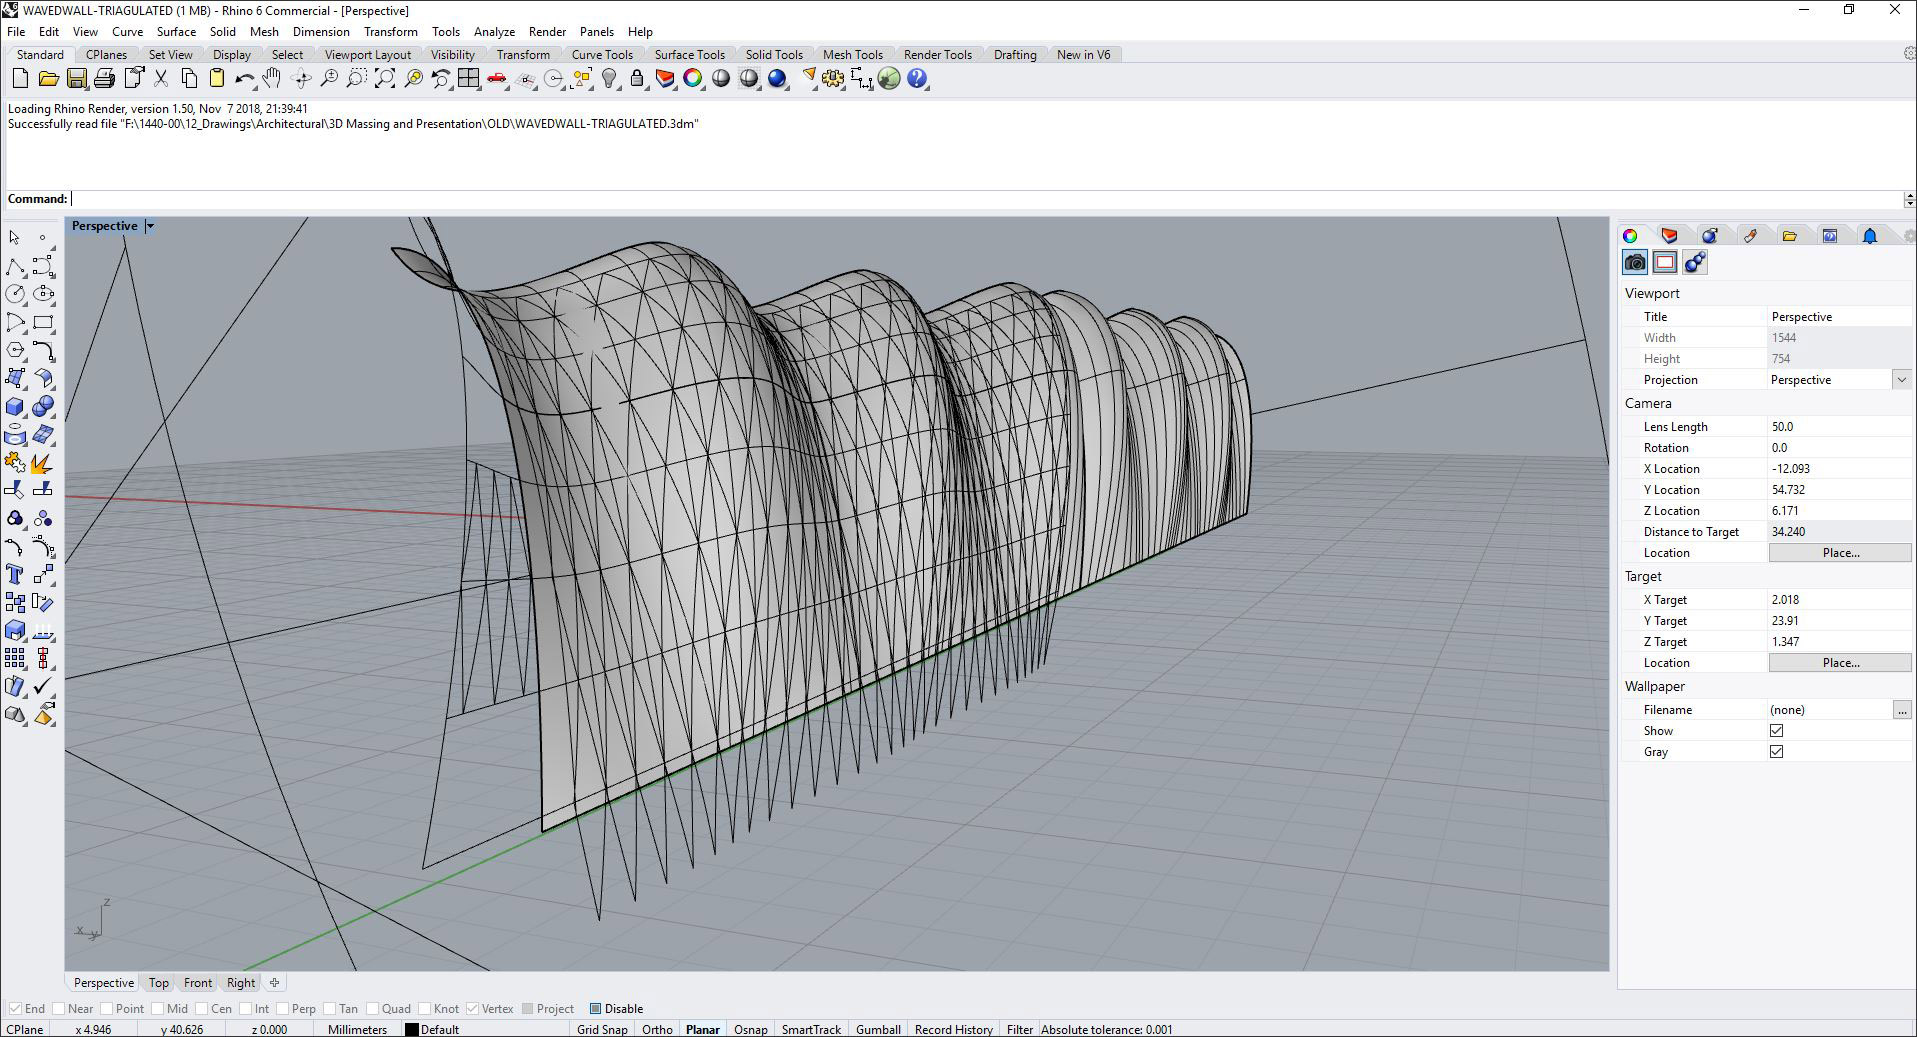Image resolution: width=1917 pixels, height=1037 pixels.
Task: Click the camera Location Place button
Action: [x=1840, y=553]
